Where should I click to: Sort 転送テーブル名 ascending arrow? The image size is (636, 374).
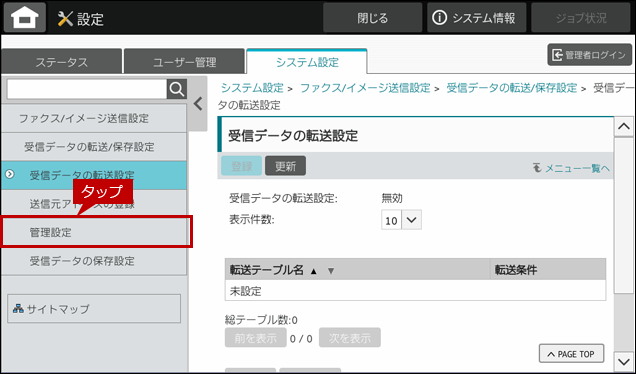click(x=313, y=271)
